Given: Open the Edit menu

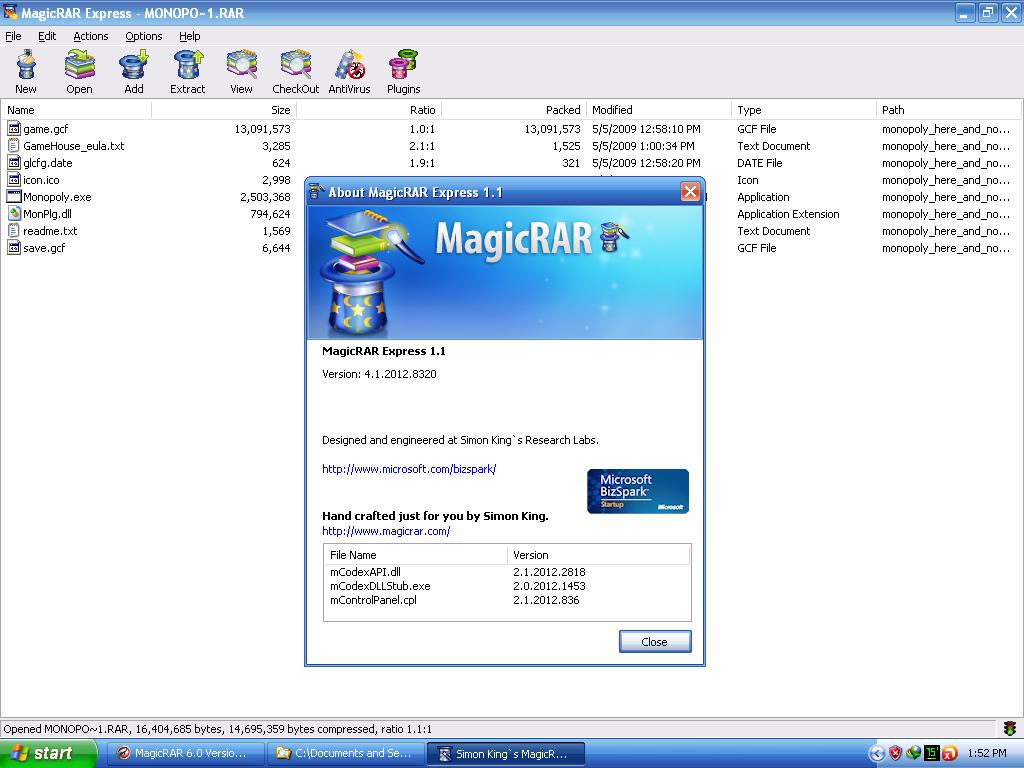Looking at the screenshot, I should tap(47, 36).
